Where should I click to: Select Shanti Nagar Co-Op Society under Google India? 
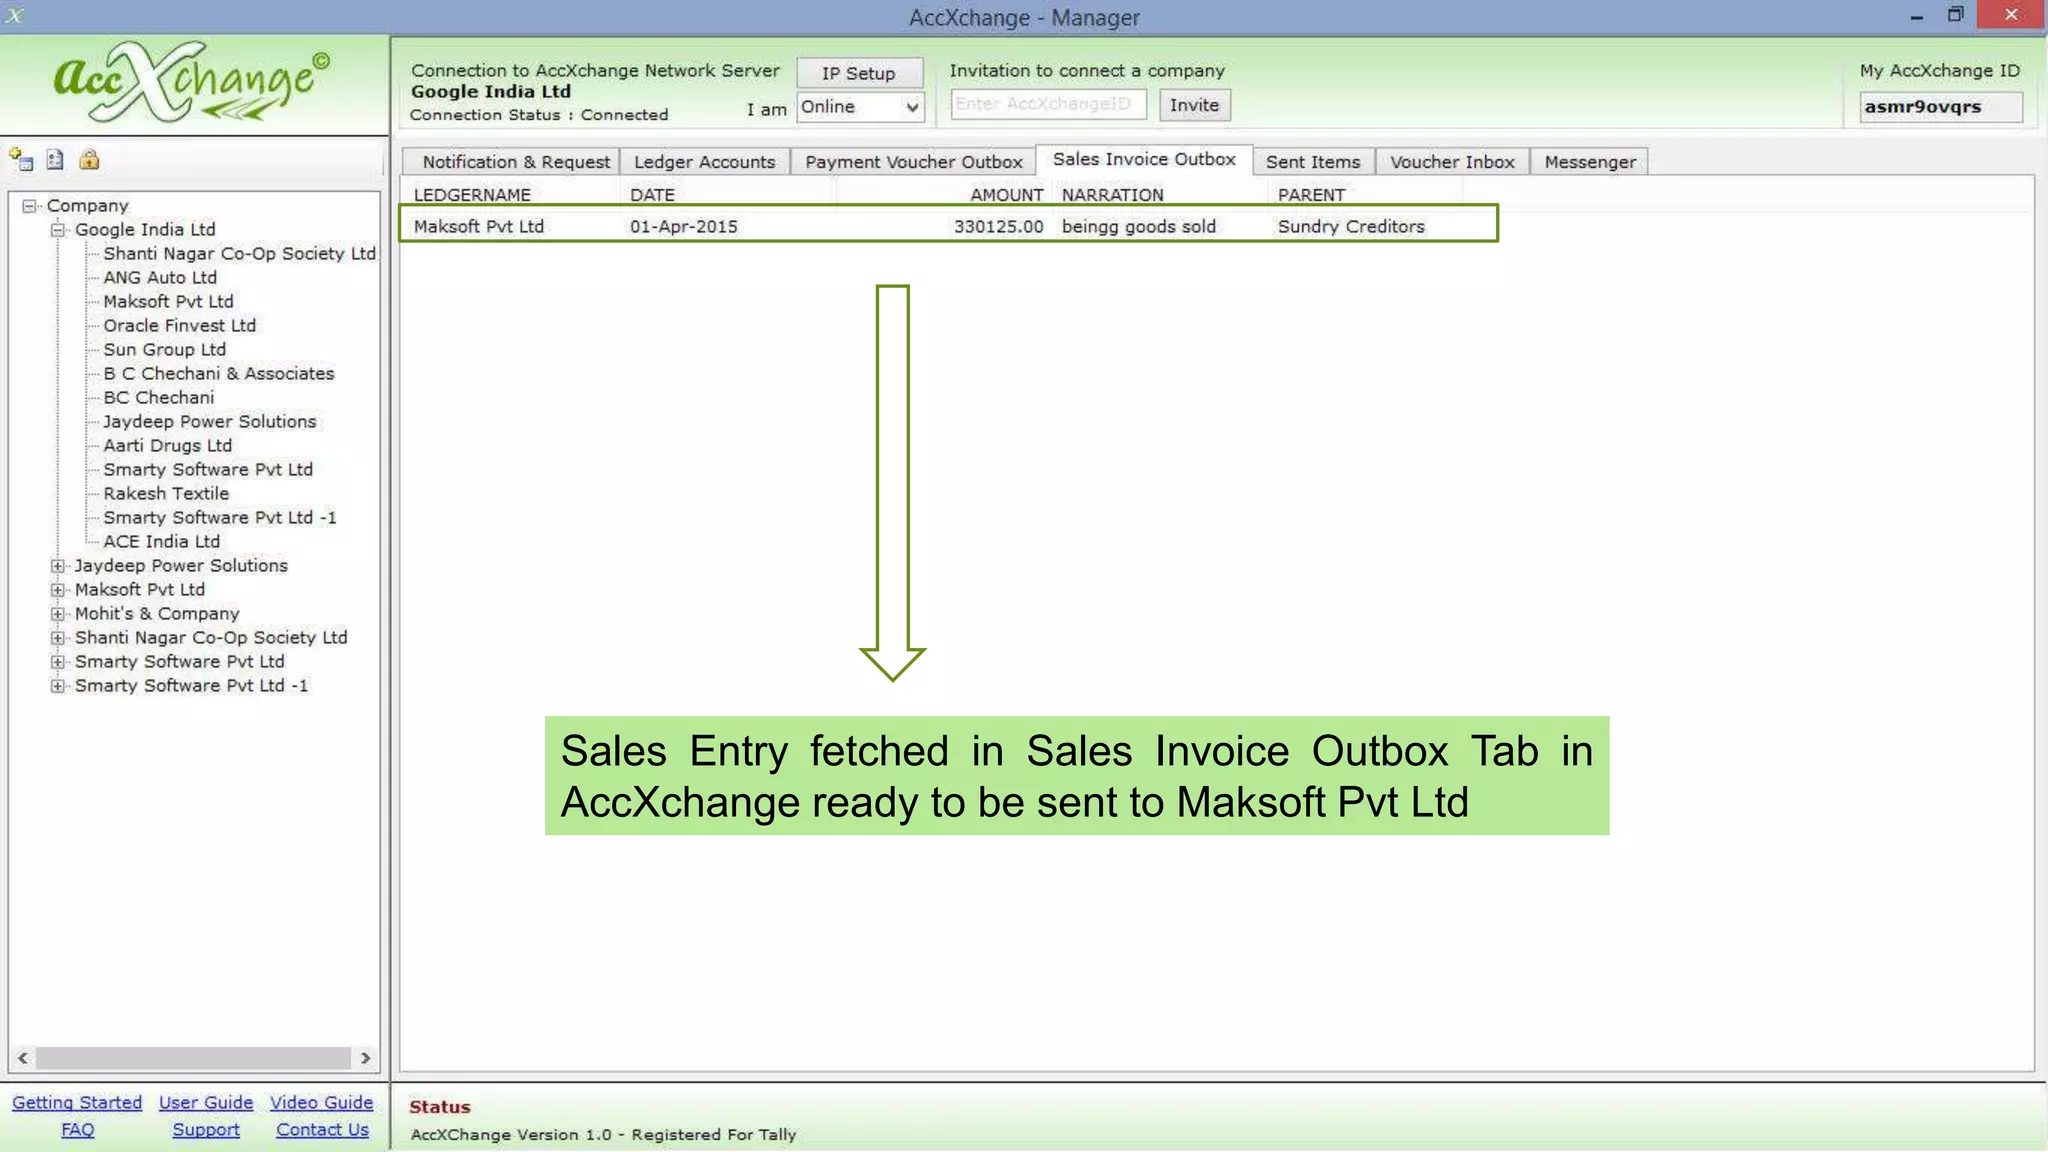click(239, 254)
